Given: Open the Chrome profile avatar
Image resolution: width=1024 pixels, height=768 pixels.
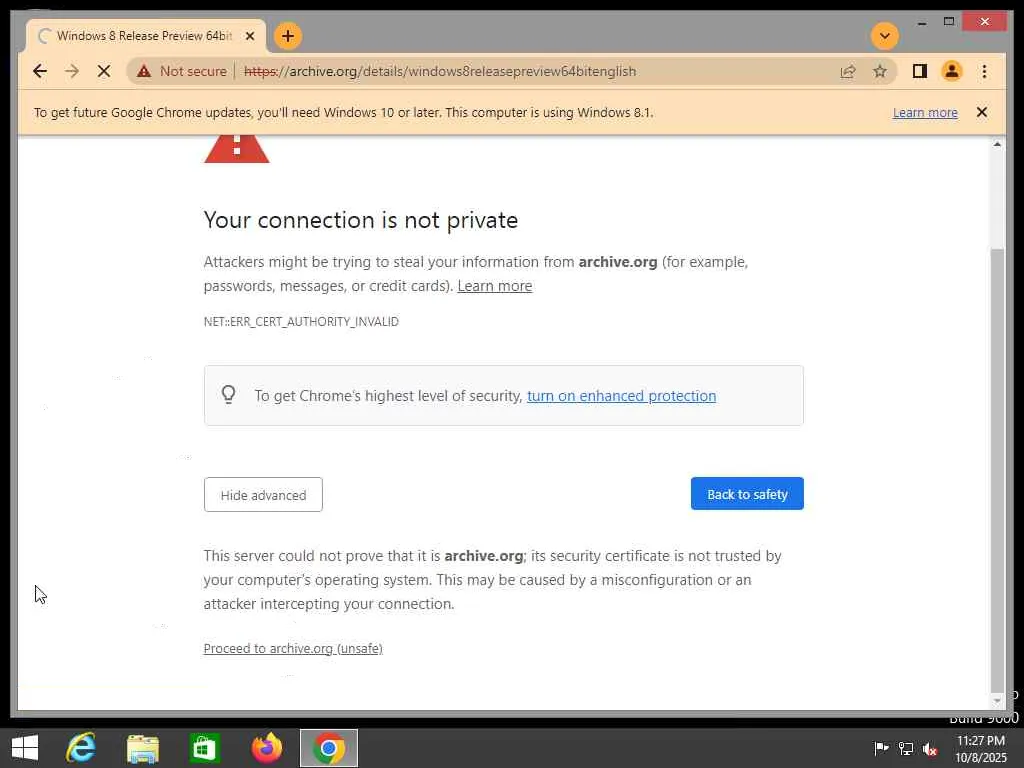Looking at the screenshot, I should coord(952,71).
